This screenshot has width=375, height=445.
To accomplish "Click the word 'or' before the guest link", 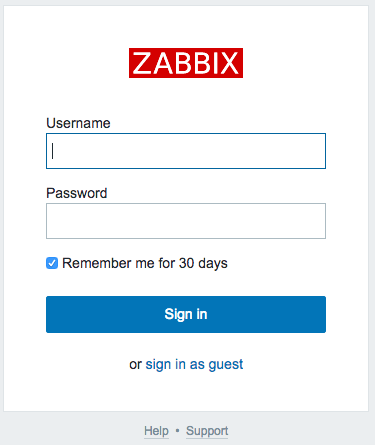I will pos(135,365).
